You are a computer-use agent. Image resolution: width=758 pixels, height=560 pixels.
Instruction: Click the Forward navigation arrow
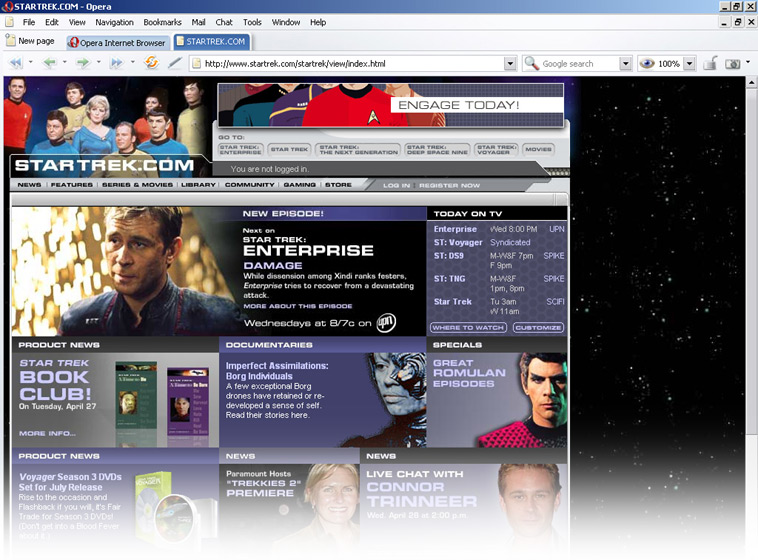click(83, 63)
